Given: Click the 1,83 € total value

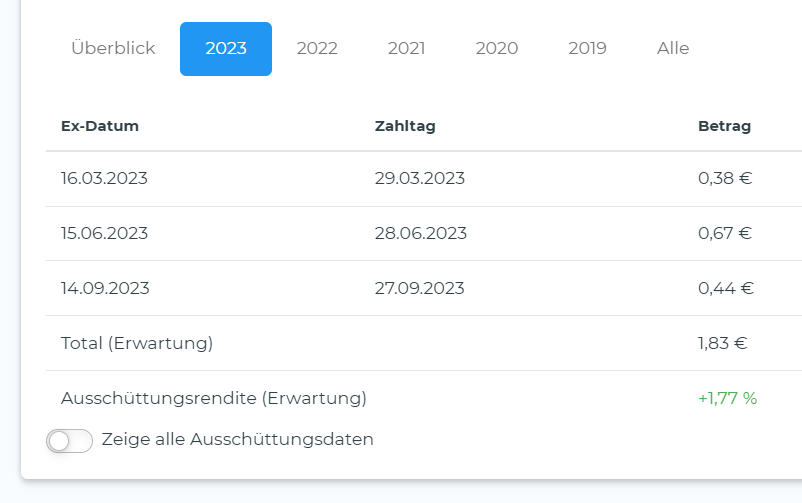Looking at the screenshot, I should tap(723, 343).
